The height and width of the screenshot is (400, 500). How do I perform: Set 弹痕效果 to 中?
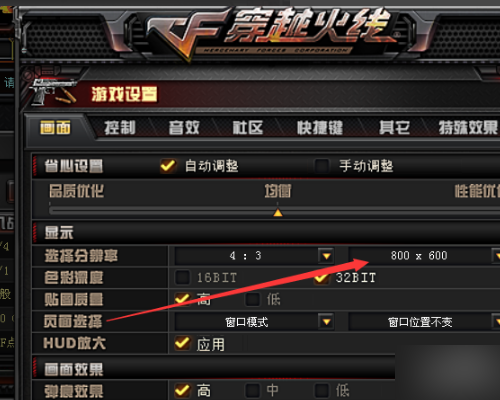click(x=253, y=390)
